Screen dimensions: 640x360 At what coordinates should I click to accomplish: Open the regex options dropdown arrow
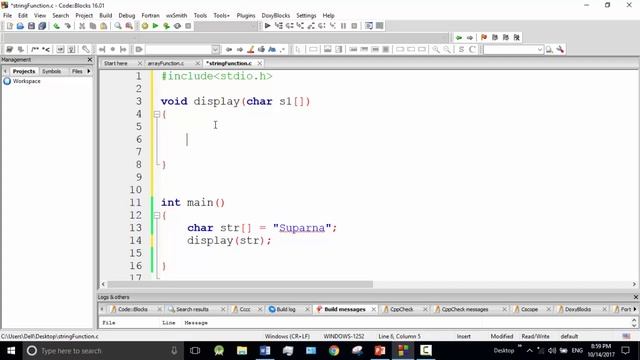[x=282, y=49]
